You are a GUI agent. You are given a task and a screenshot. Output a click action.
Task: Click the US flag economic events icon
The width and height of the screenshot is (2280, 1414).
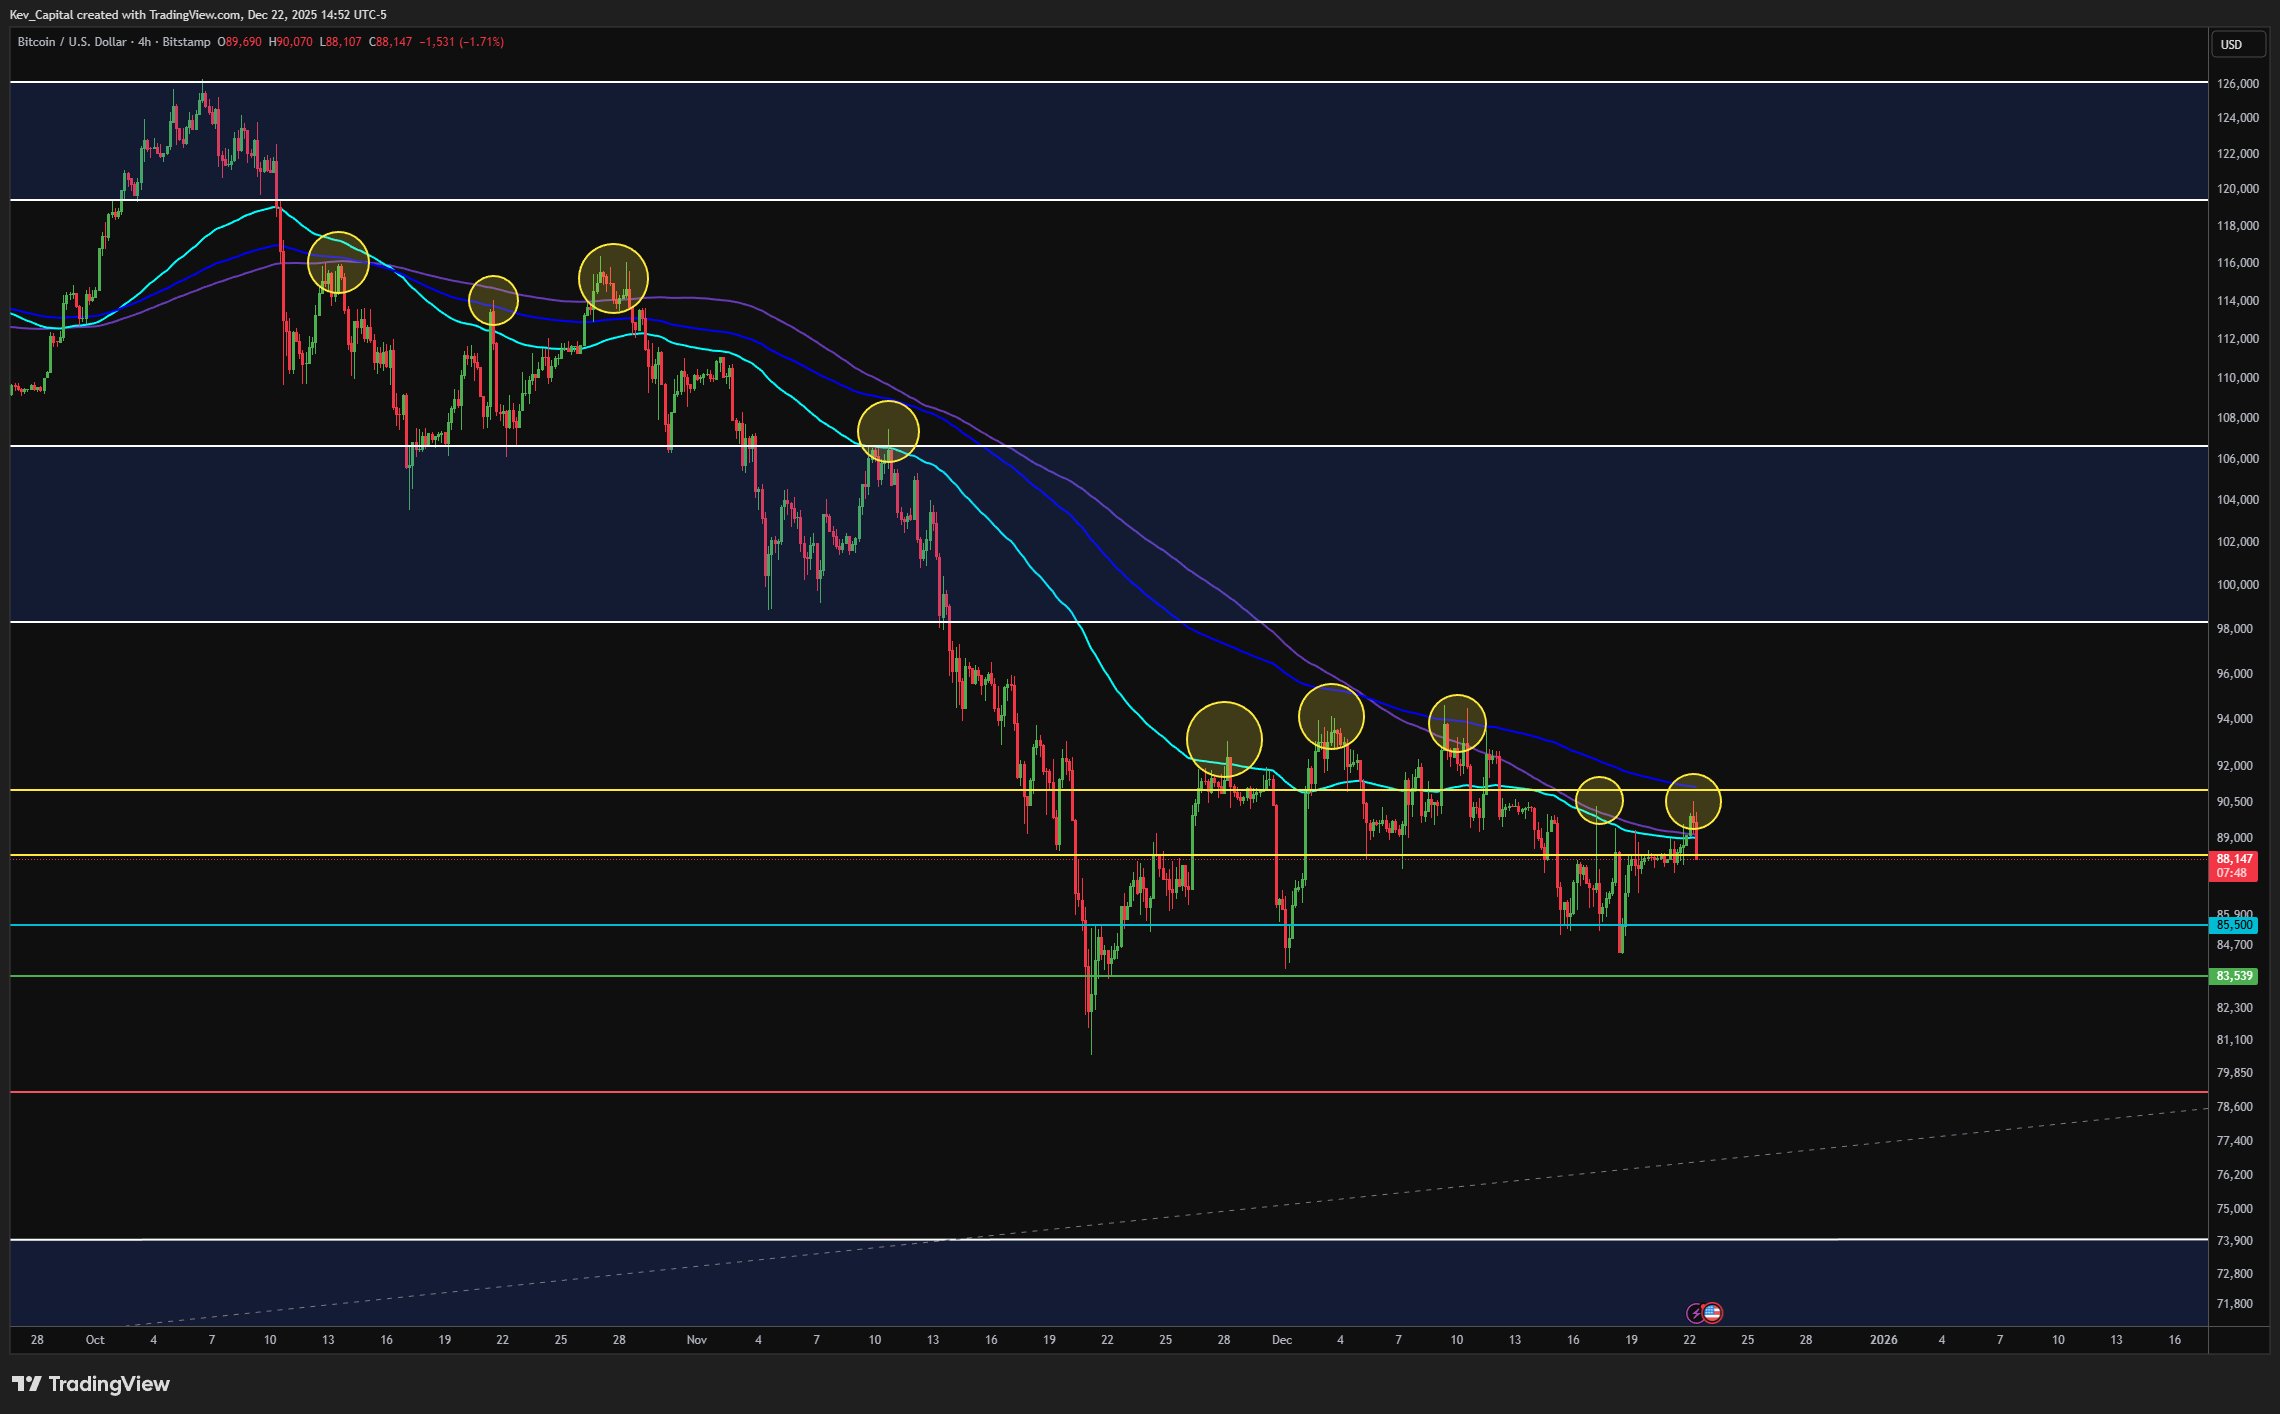1713,1313
